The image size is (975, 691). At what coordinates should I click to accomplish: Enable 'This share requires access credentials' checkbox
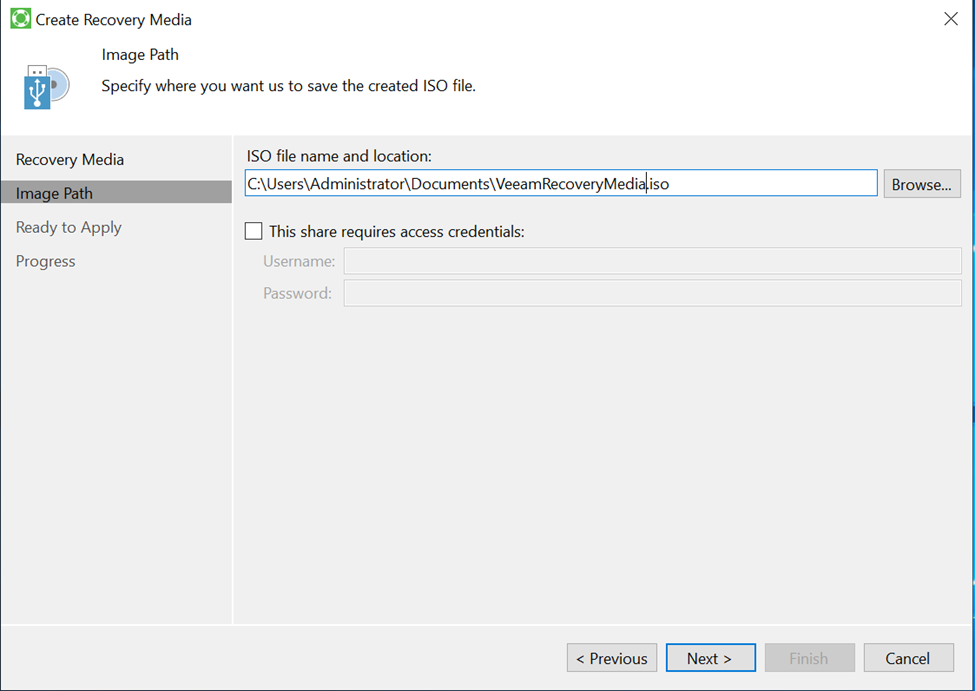click(254, 231)
